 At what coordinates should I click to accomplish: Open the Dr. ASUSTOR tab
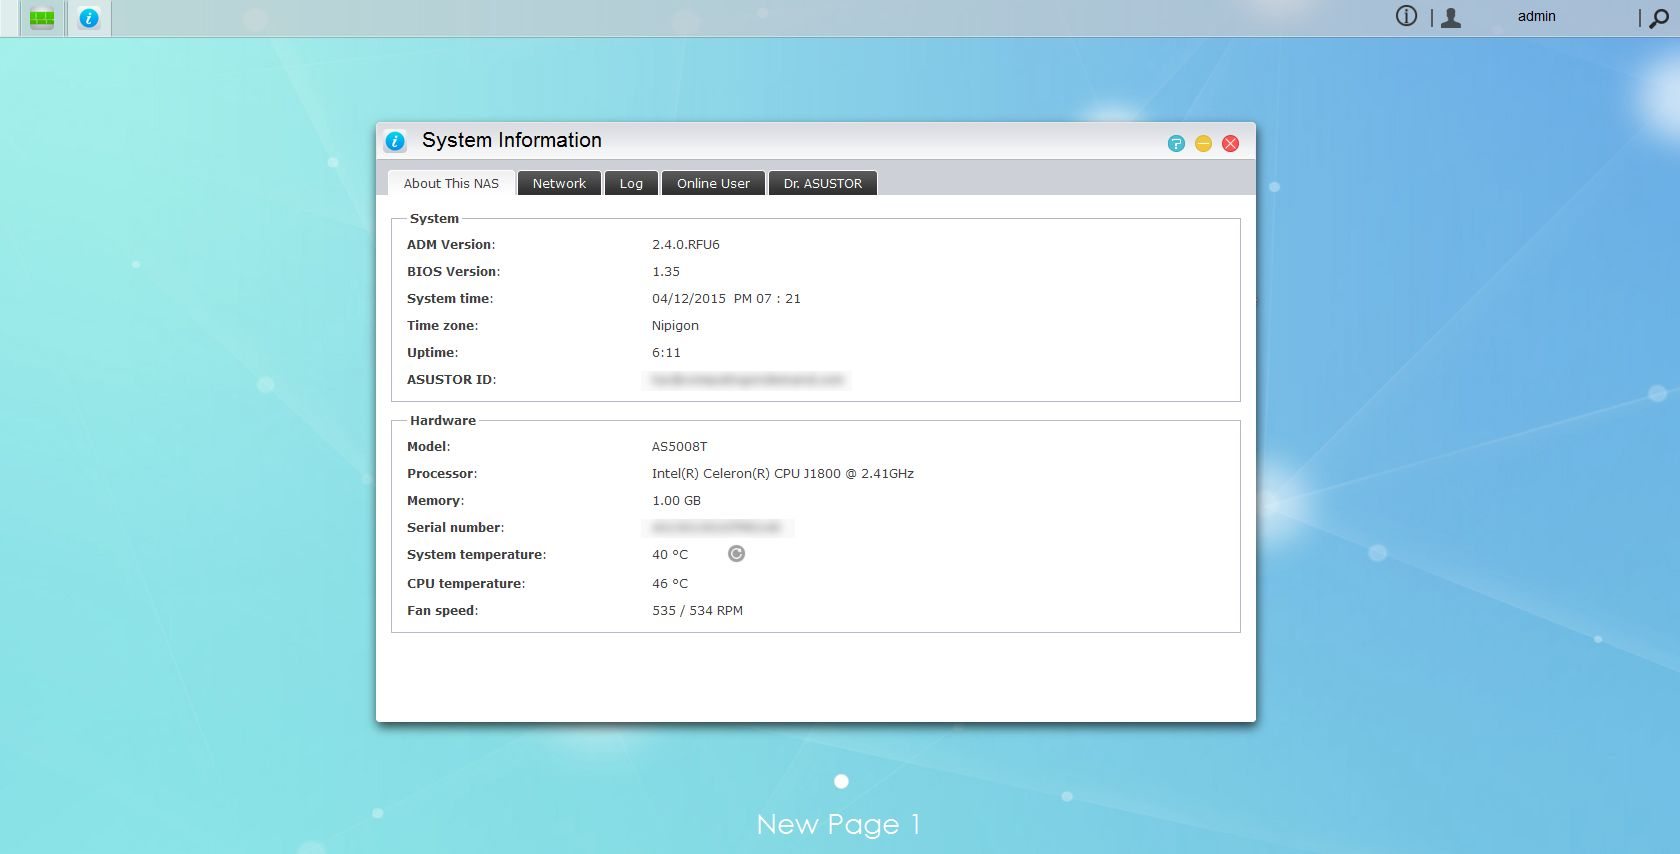click(823, 183)
